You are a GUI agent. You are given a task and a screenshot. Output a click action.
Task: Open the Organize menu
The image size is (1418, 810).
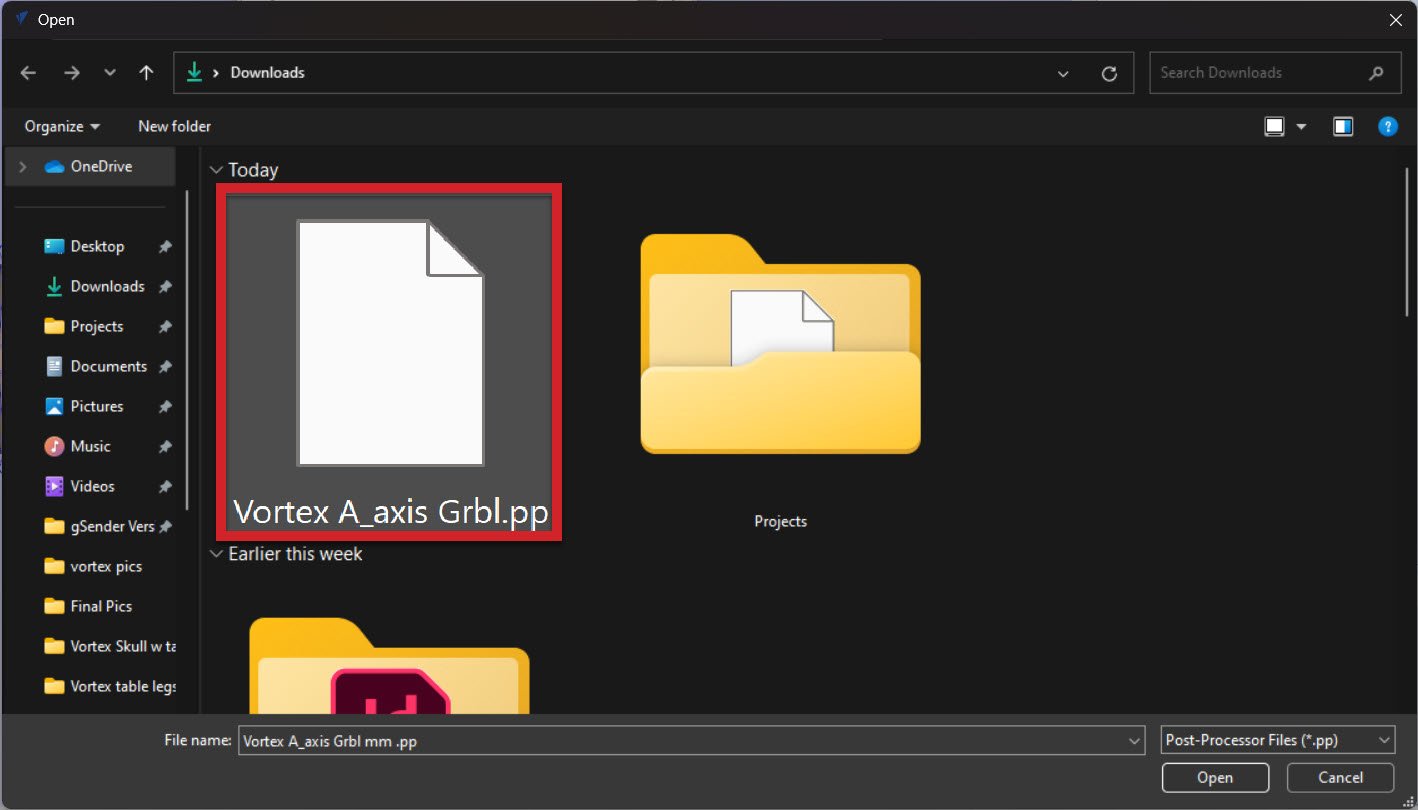pyautogui.click(x=62, y=126)
